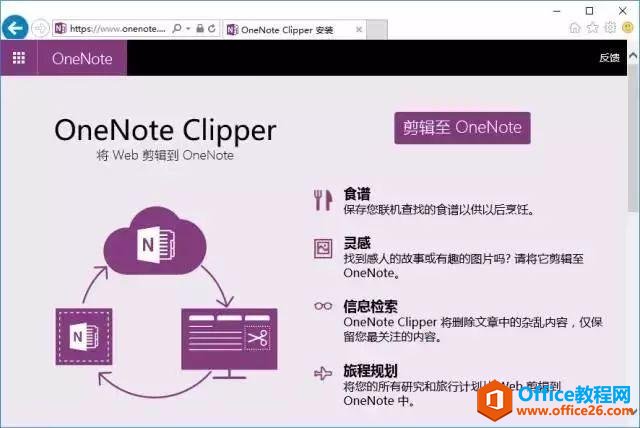This screenshot has width=640, height=428.
Task: Click the 食谱 heading text
Action: (x=357, y=194)
